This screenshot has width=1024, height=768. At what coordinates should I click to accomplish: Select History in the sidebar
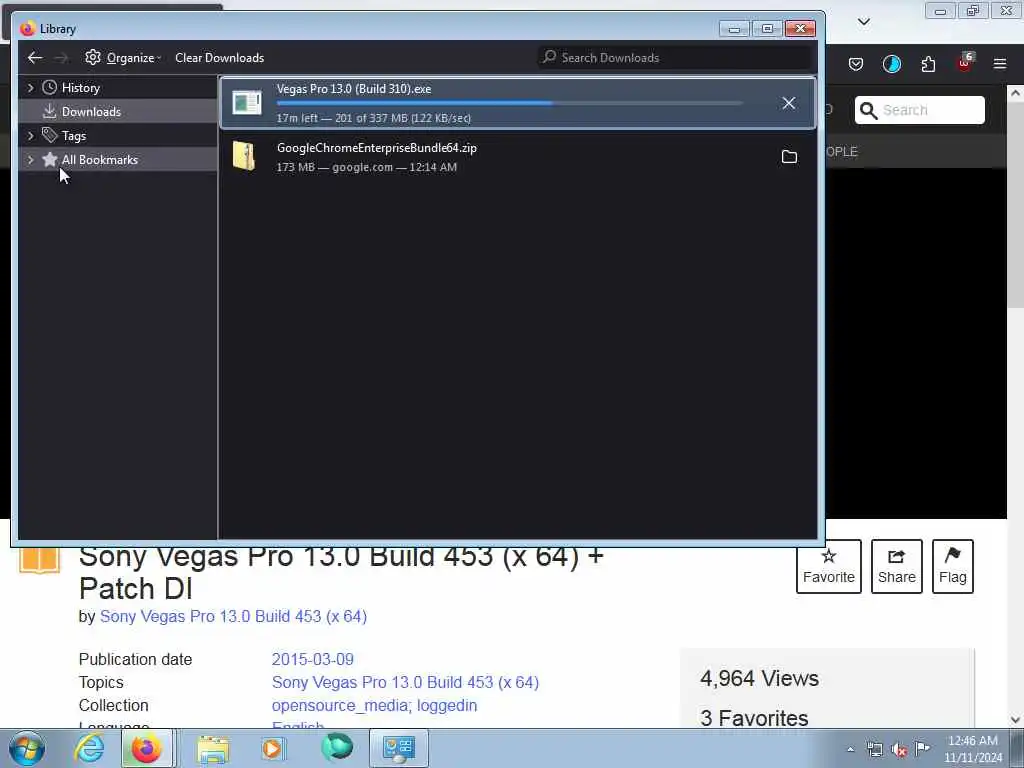click(x=80, y=88)
